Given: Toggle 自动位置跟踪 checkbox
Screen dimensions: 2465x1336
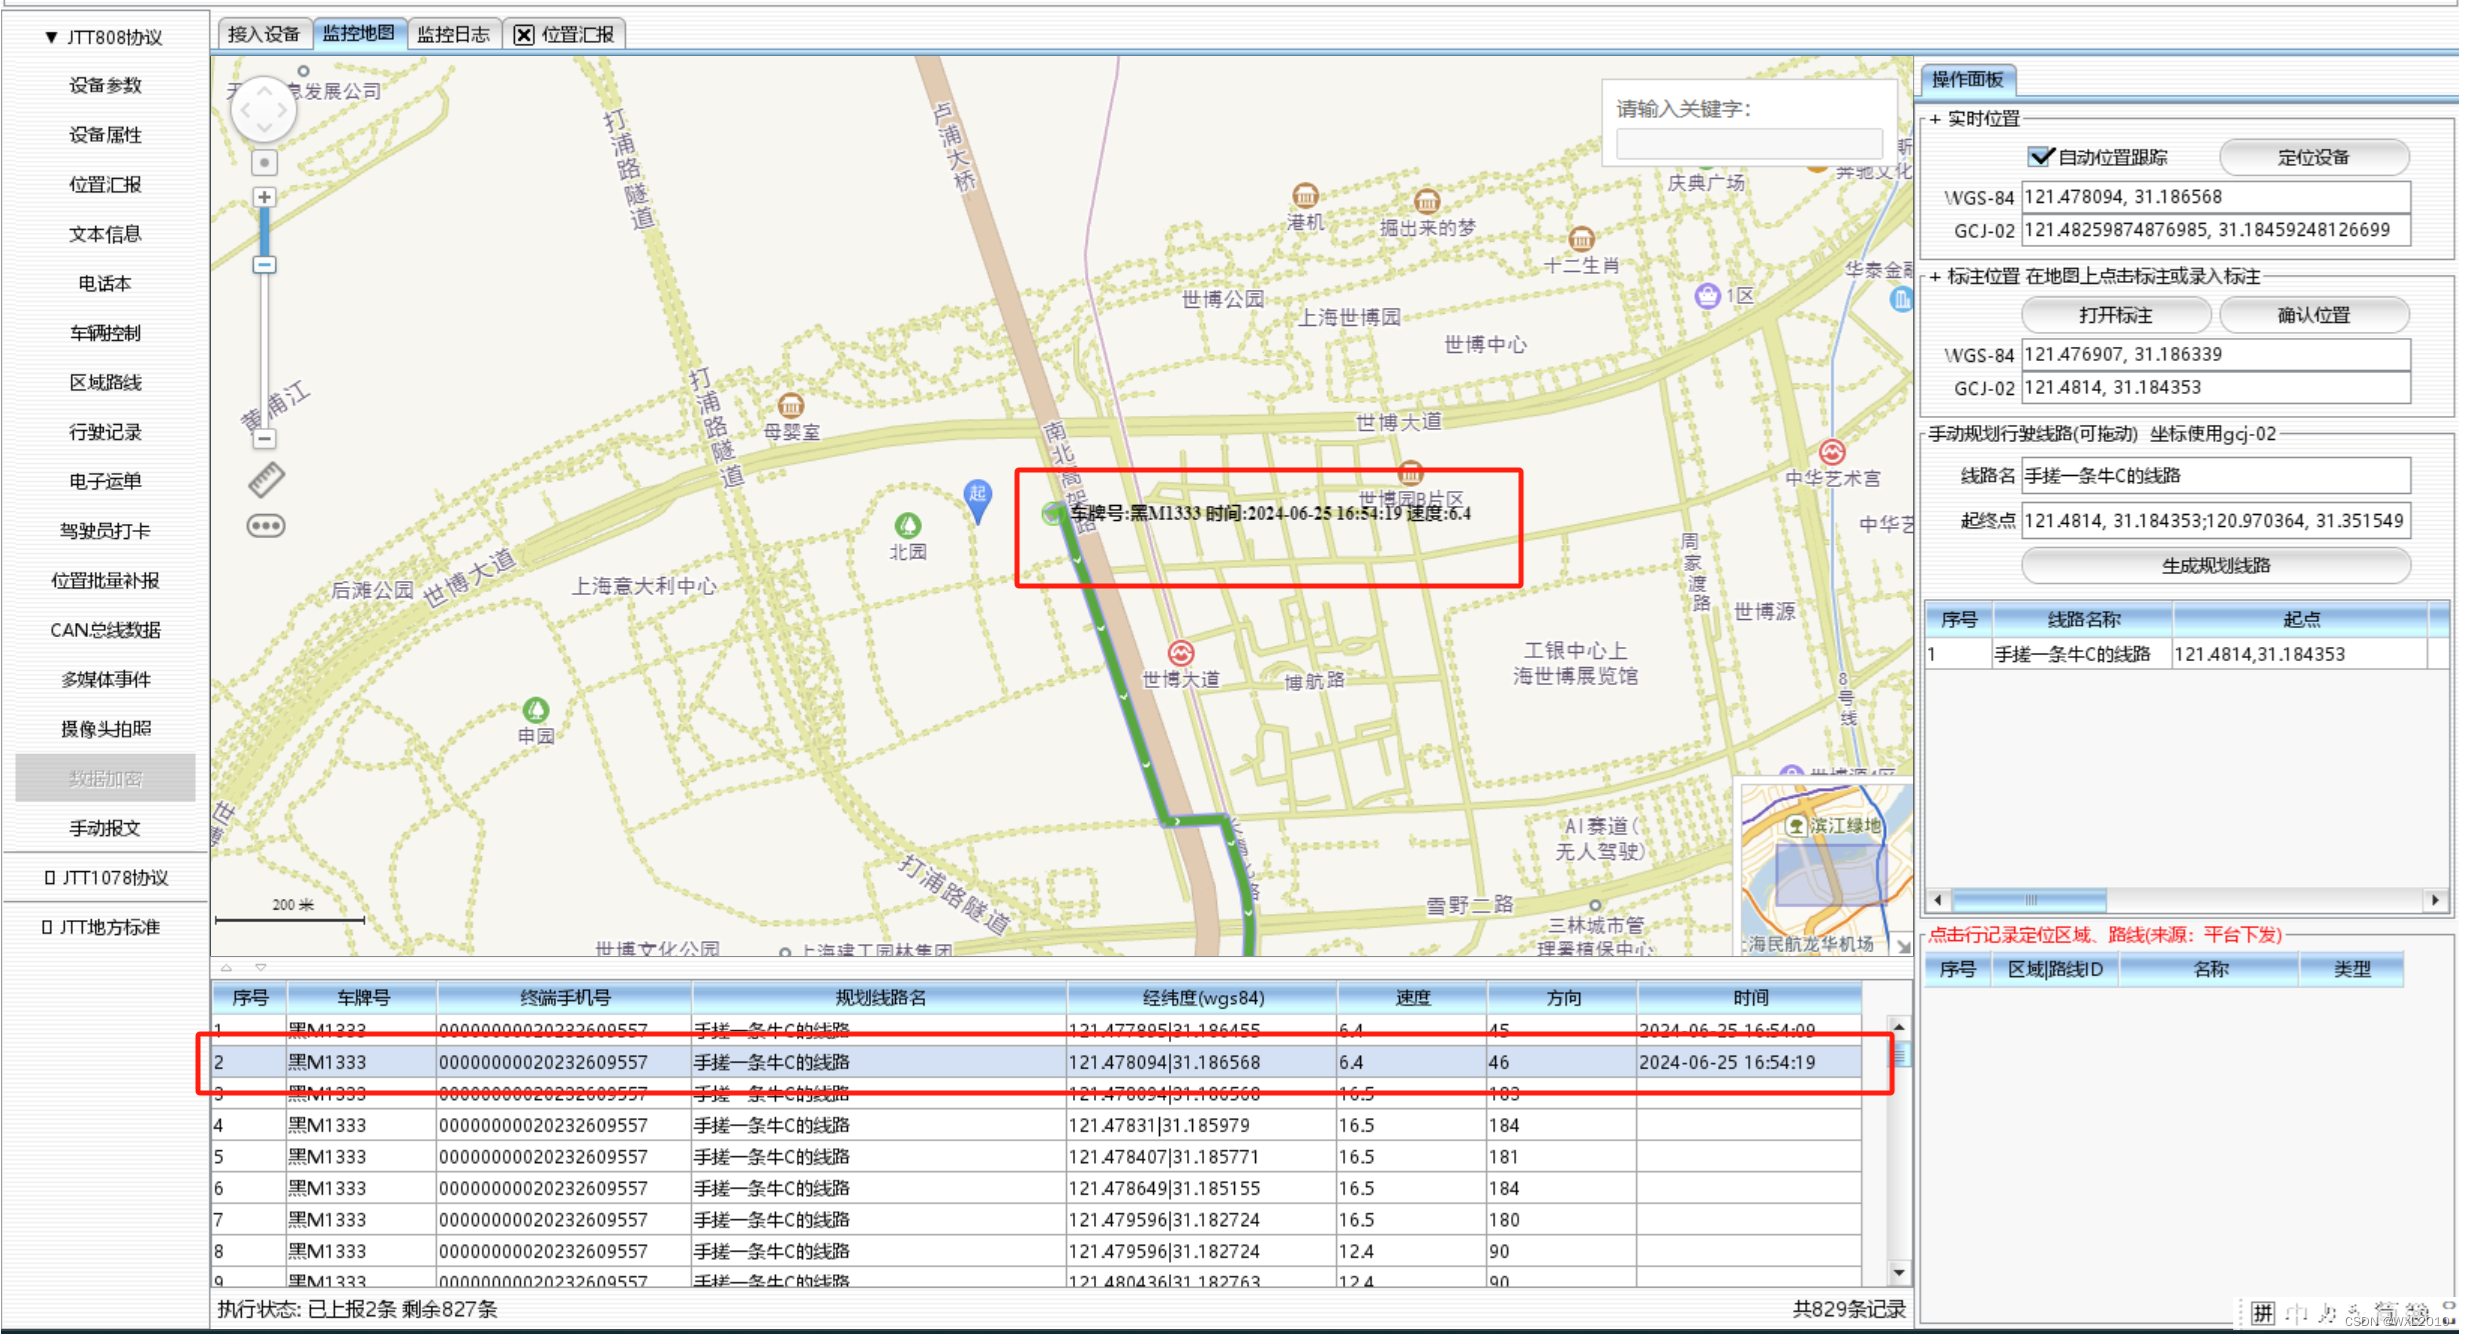Looking at the screenshot, I should (x=2040, y=157).
